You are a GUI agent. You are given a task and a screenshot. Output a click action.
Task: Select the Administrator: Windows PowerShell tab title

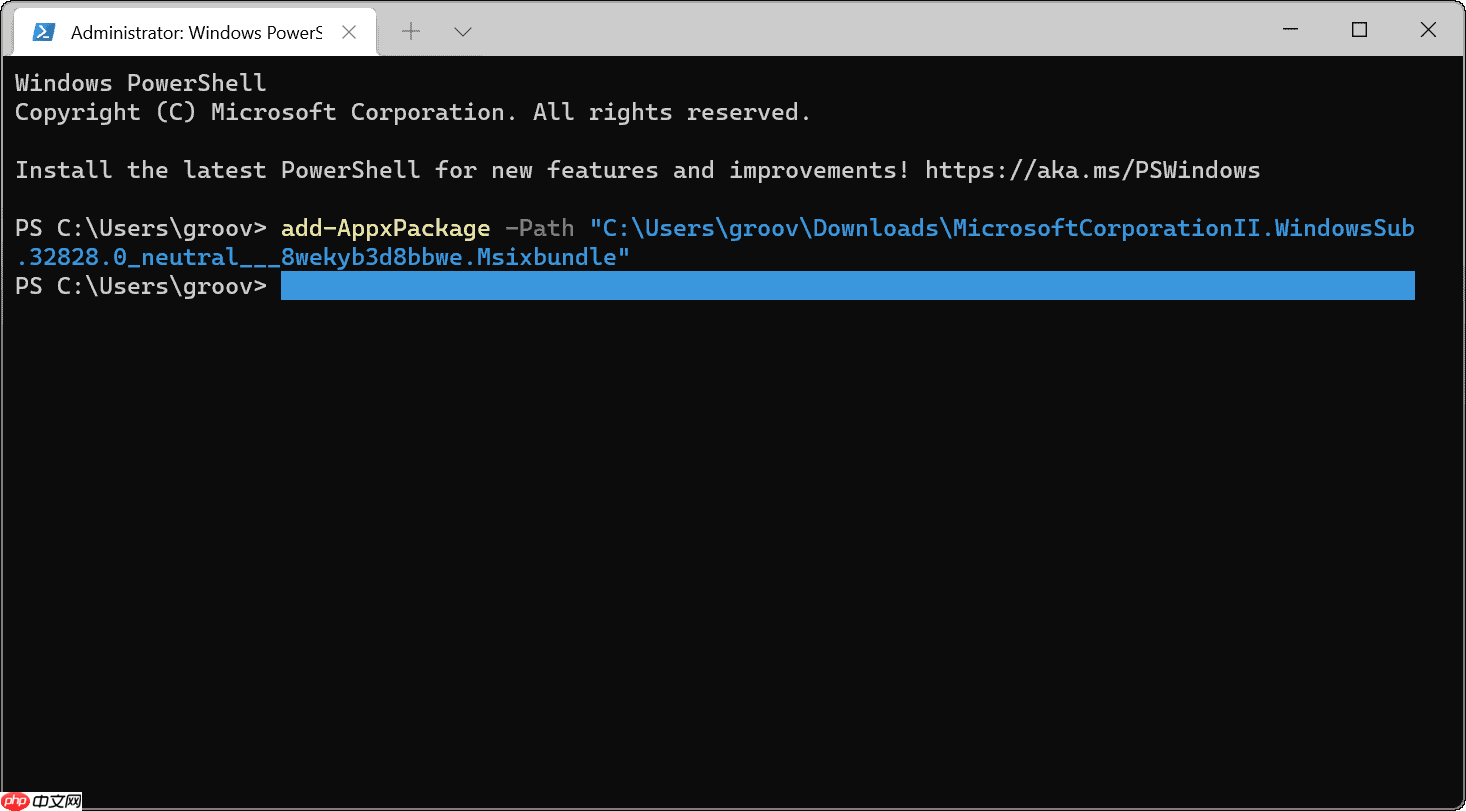[x=197, y=33]
